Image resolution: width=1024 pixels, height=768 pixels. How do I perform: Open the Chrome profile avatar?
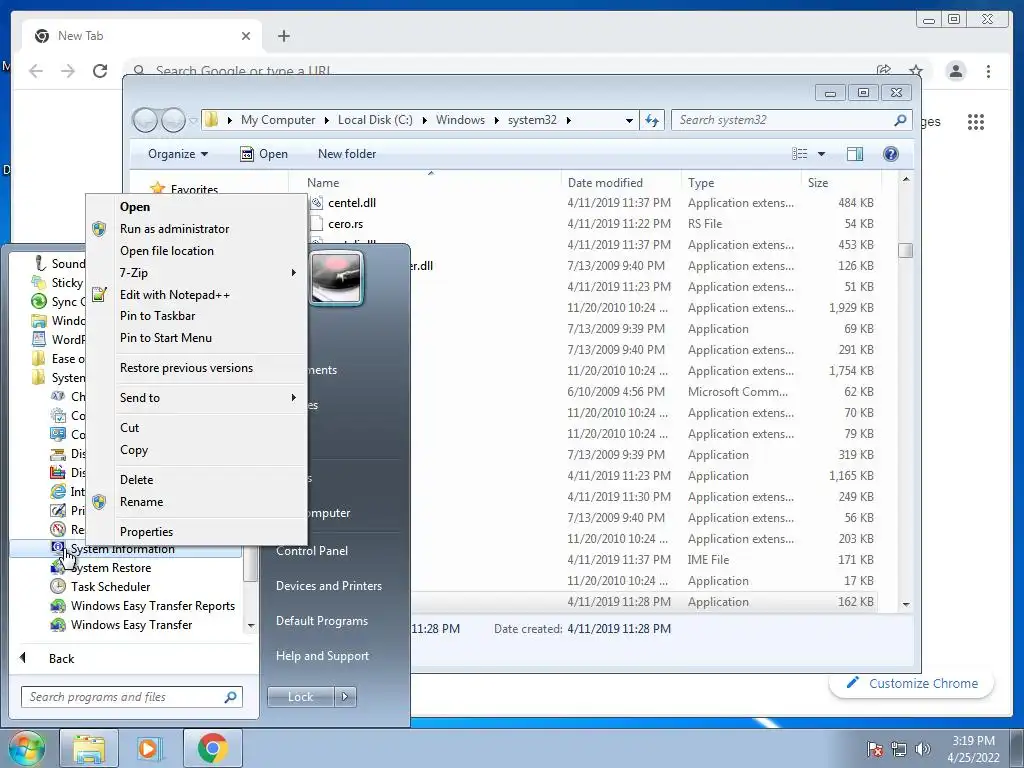pyautogui.click(x=955, y=71)
